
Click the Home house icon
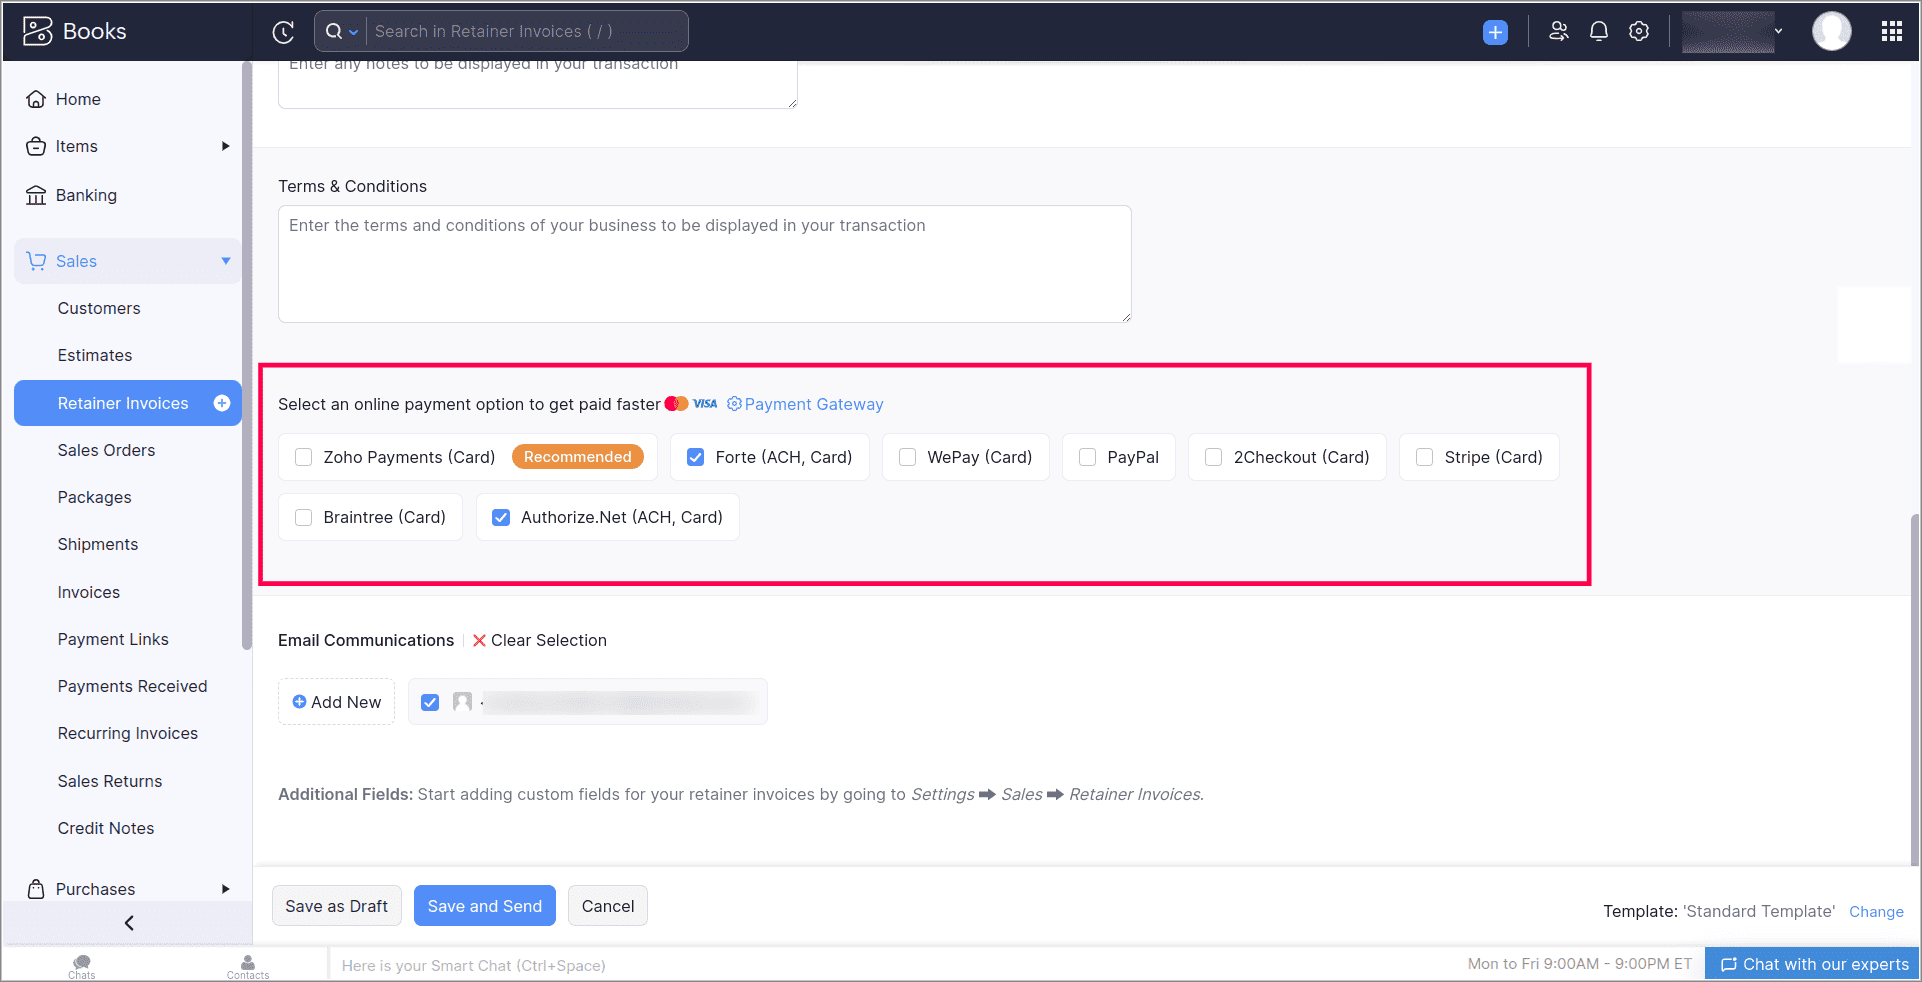pos(36,99)
